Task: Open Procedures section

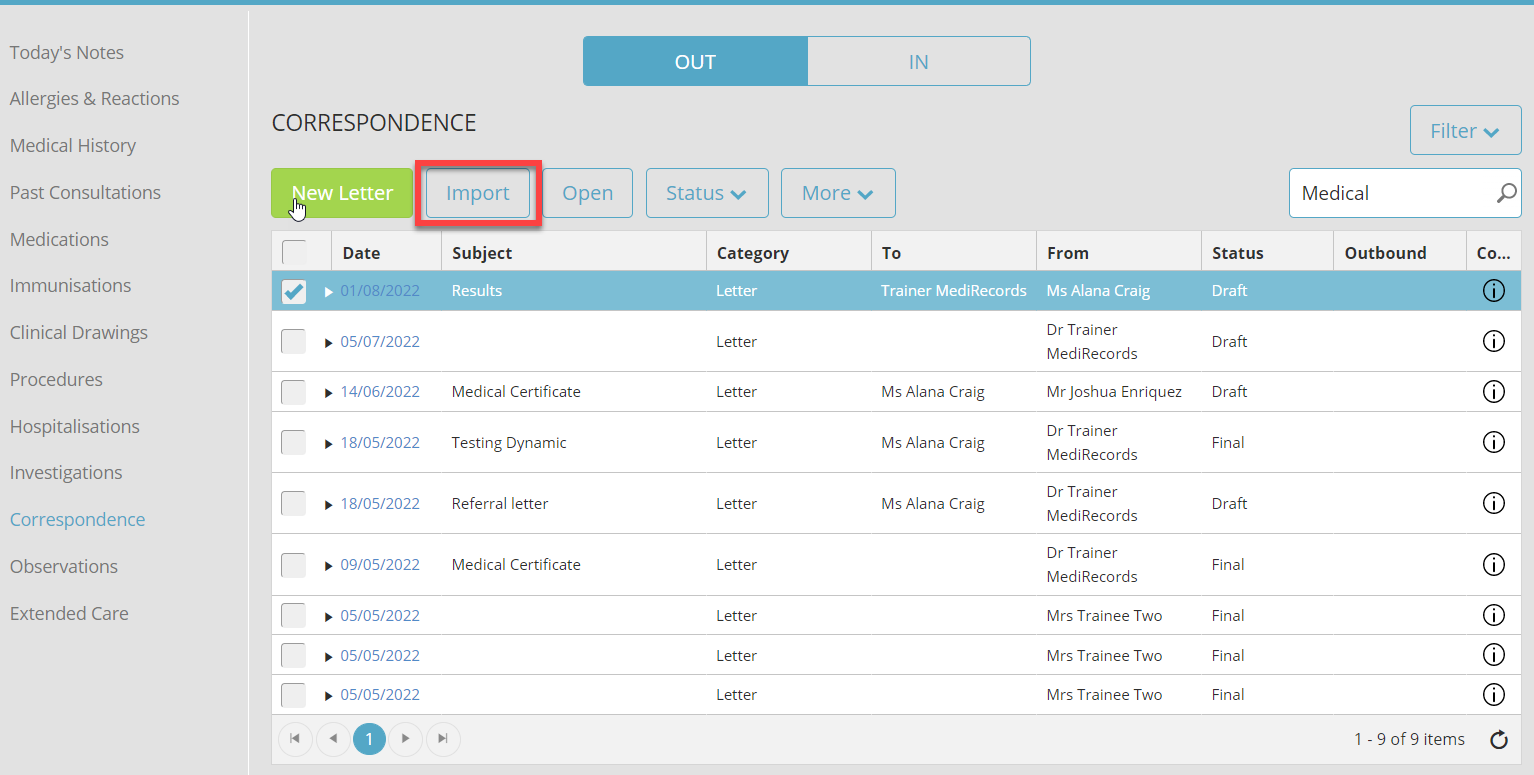Action: click(56, 379)
